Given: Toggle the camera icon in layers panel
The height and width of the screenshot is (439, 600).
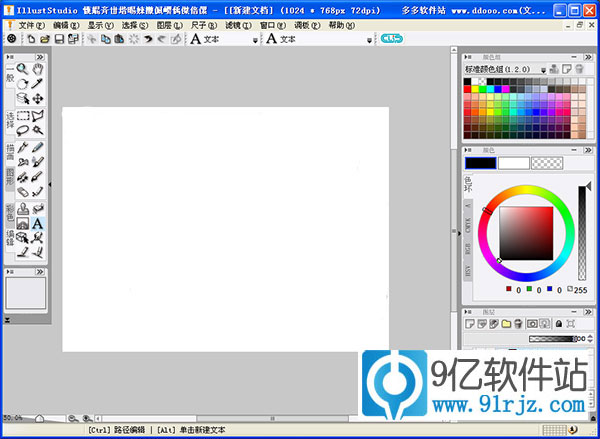Looking at the screenshot, I should [532, 324].
